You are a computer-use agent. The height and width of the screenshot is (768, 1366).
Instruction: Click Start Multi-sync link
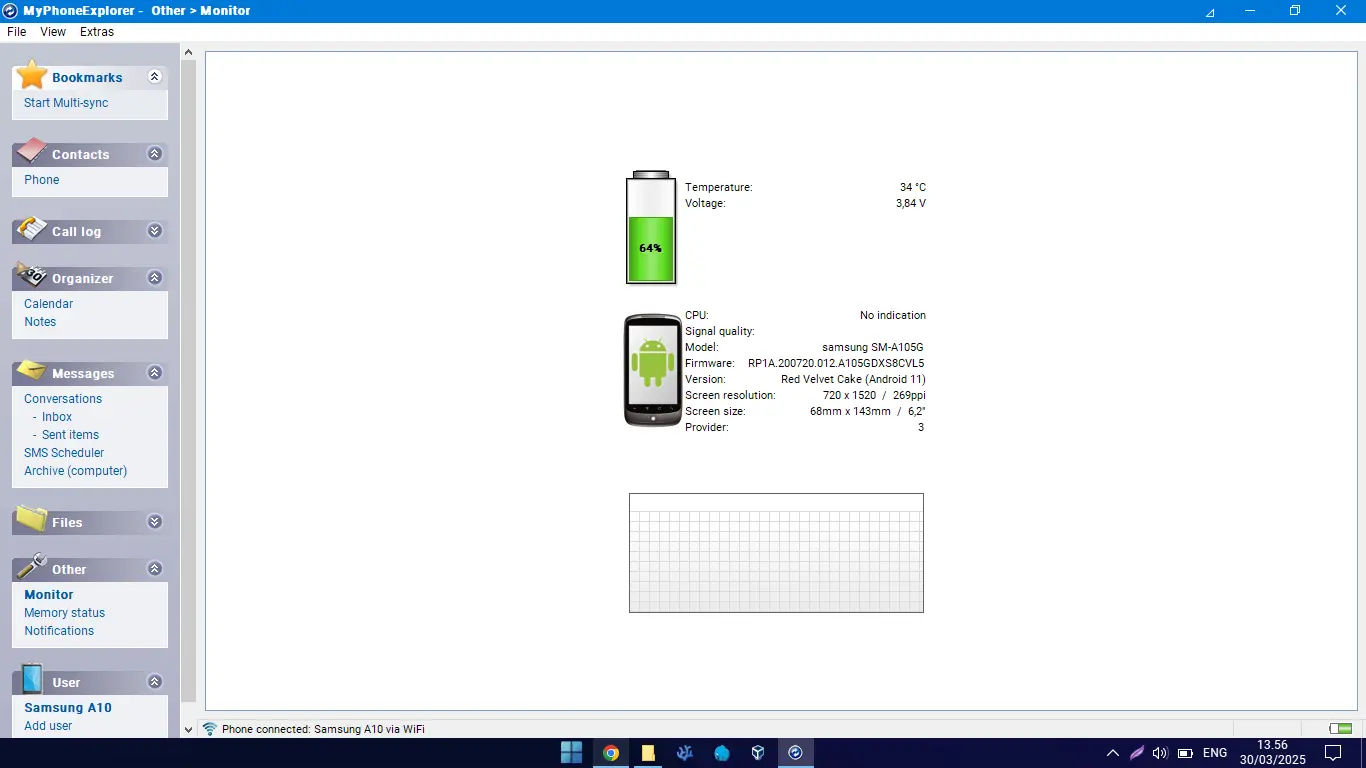66,103
